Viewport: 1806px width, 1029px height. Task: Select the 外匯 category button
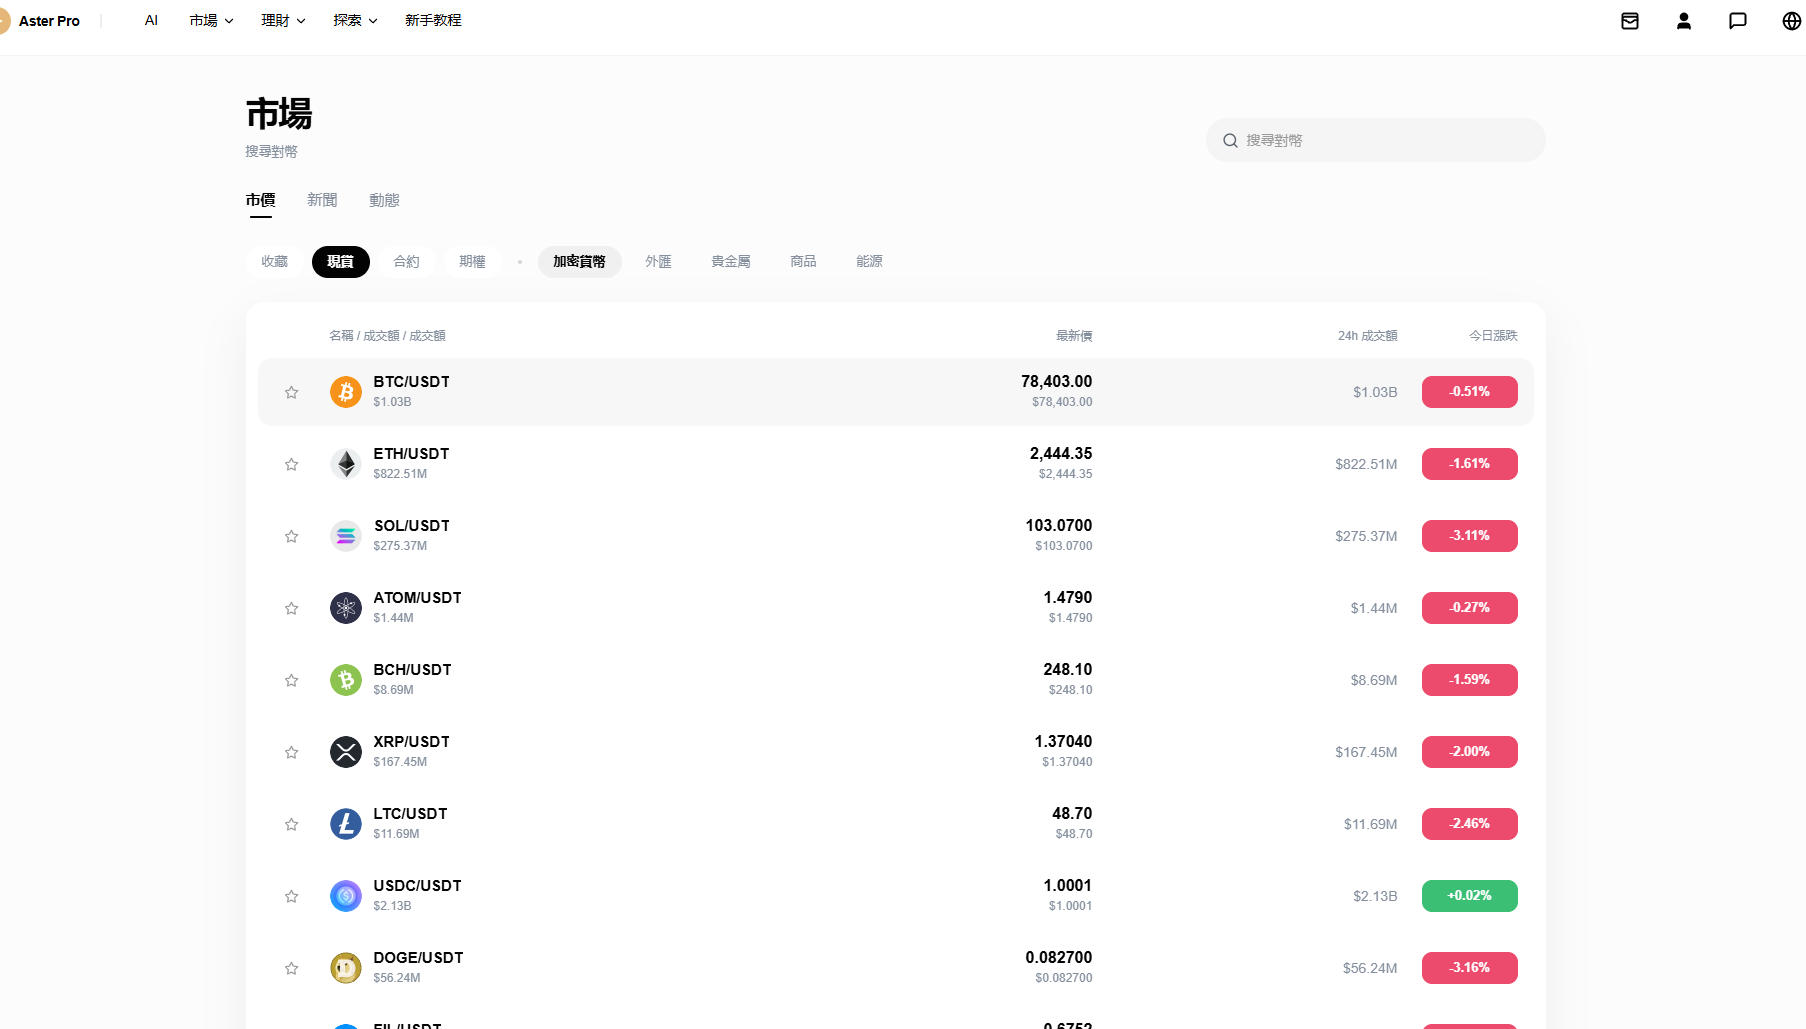(x=658, y=262)
